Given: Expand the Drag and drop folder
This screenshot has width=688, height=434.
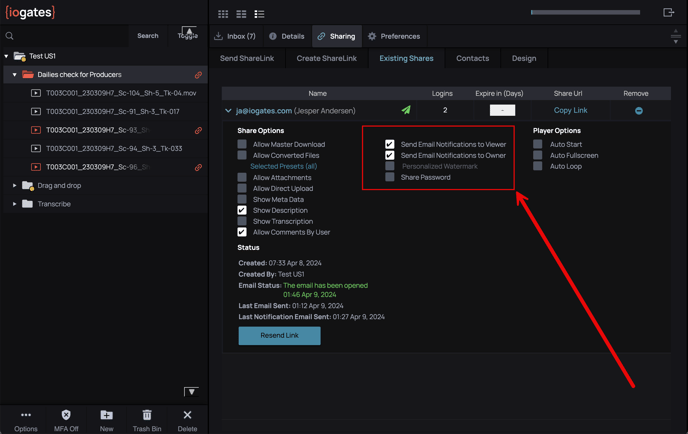Looking at the screenshot, I should point(14,186).
